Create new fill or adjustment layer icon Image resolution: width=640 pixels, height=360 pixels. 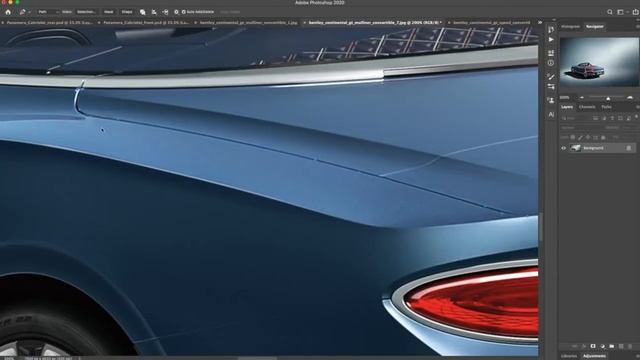click(602, 346)
